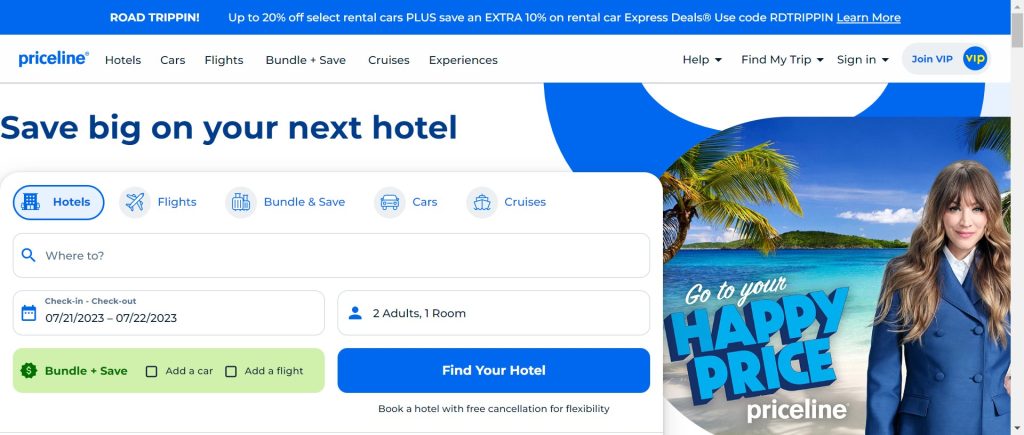Select the Cars icon in search tabs
Image resolution: width=1024 pixels, height=435 pixels.
point(390,202)
